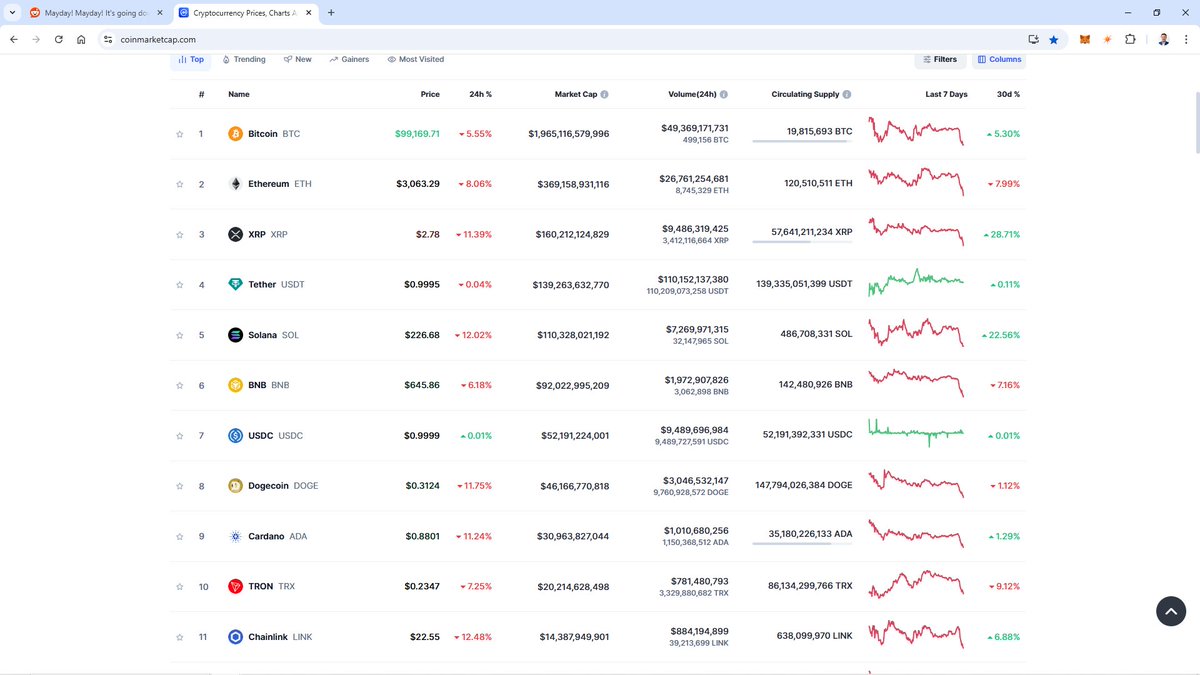Open the Ethereum name link
This screenshot has width=1200, height=675.
click(x=268, y=184)
